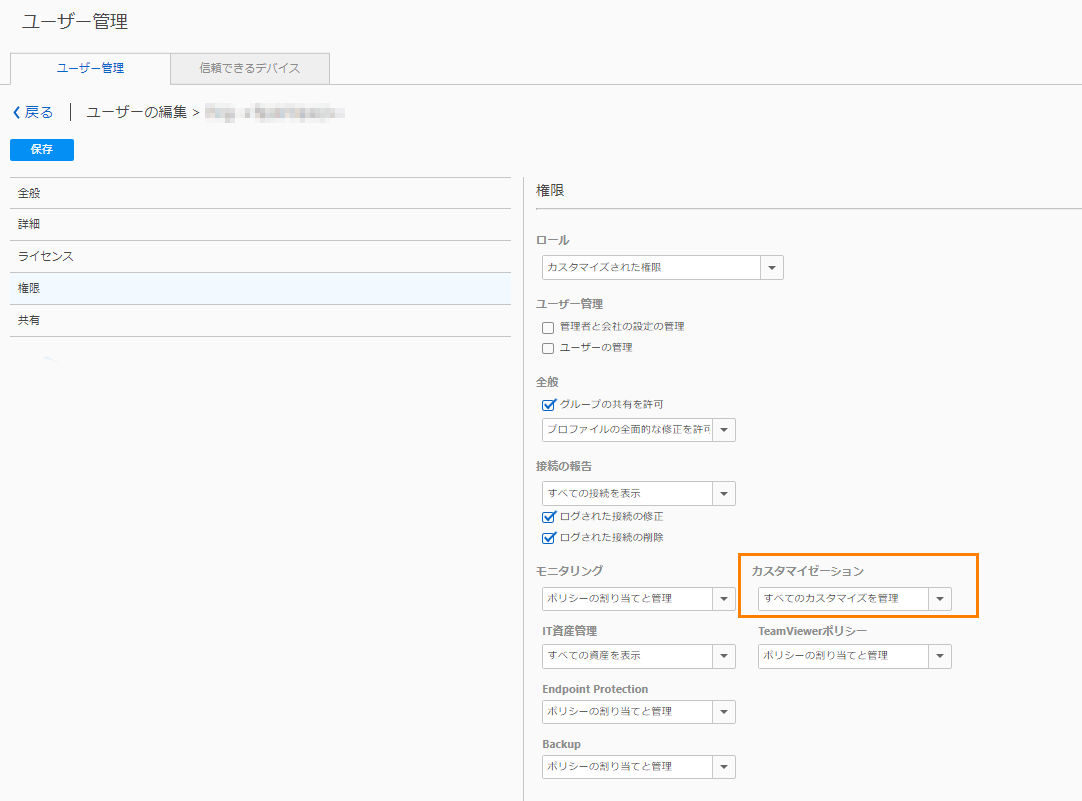Viewport: 1082px width, 801px height.
Task: Uncheck グループの共有を許可
Action: click(549, 405)
